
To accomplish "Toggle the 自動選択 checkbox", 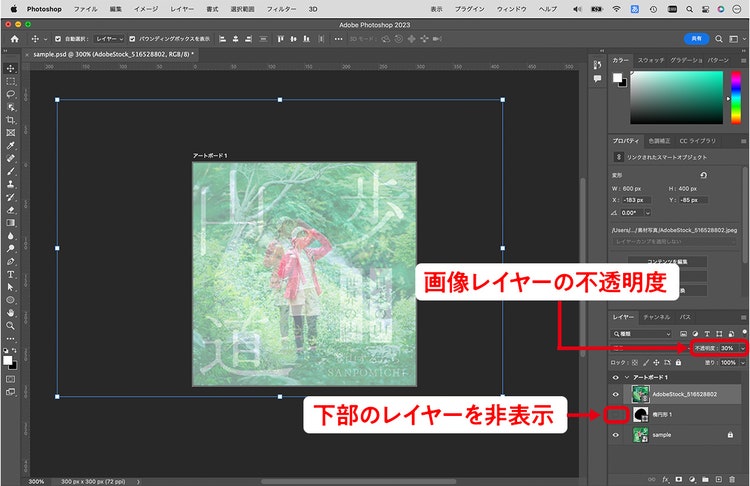I will 58,39.
